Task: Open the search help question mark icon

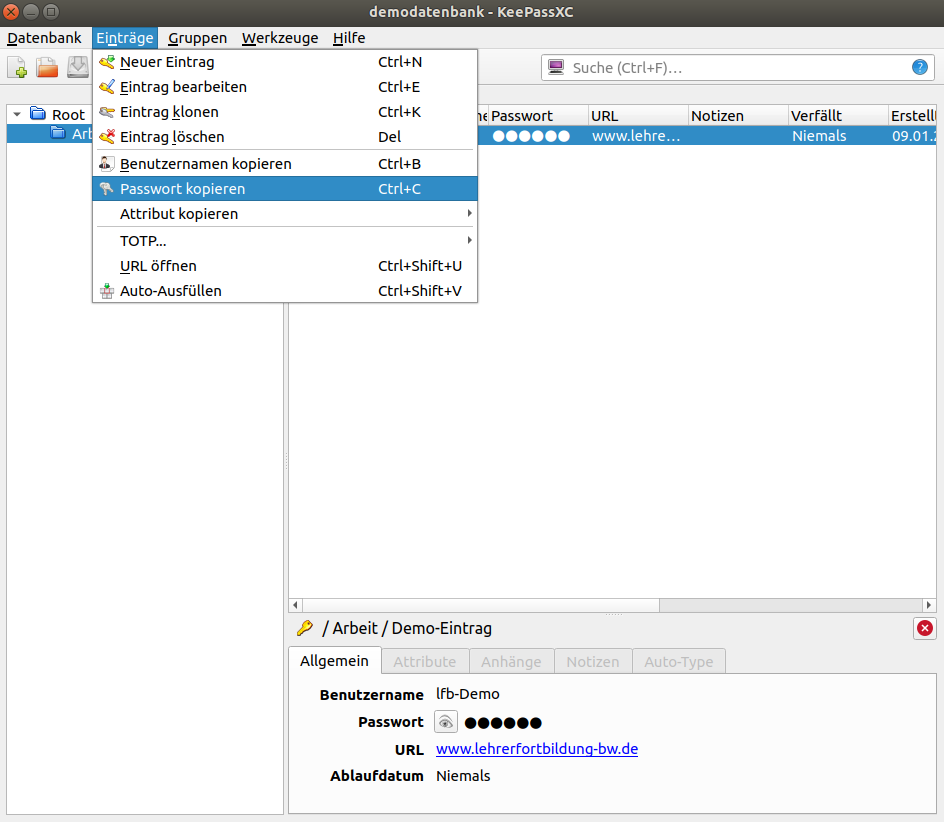Action: tap(919, 68)
